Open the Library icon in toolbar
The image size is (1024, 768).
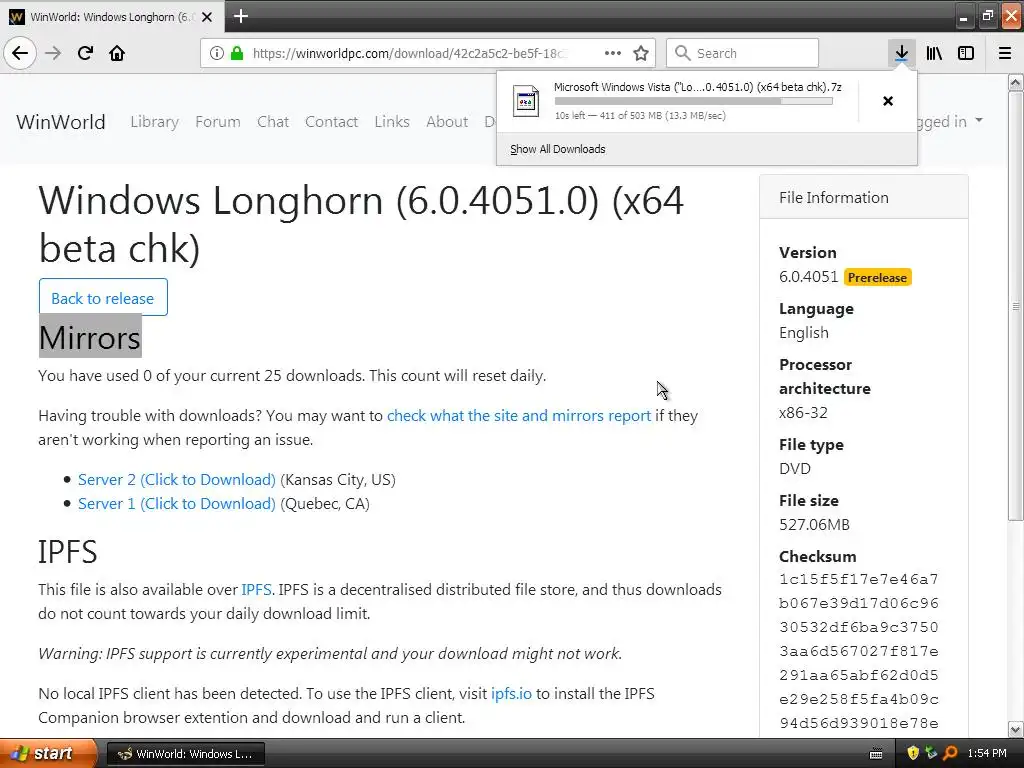coord(934,53)
